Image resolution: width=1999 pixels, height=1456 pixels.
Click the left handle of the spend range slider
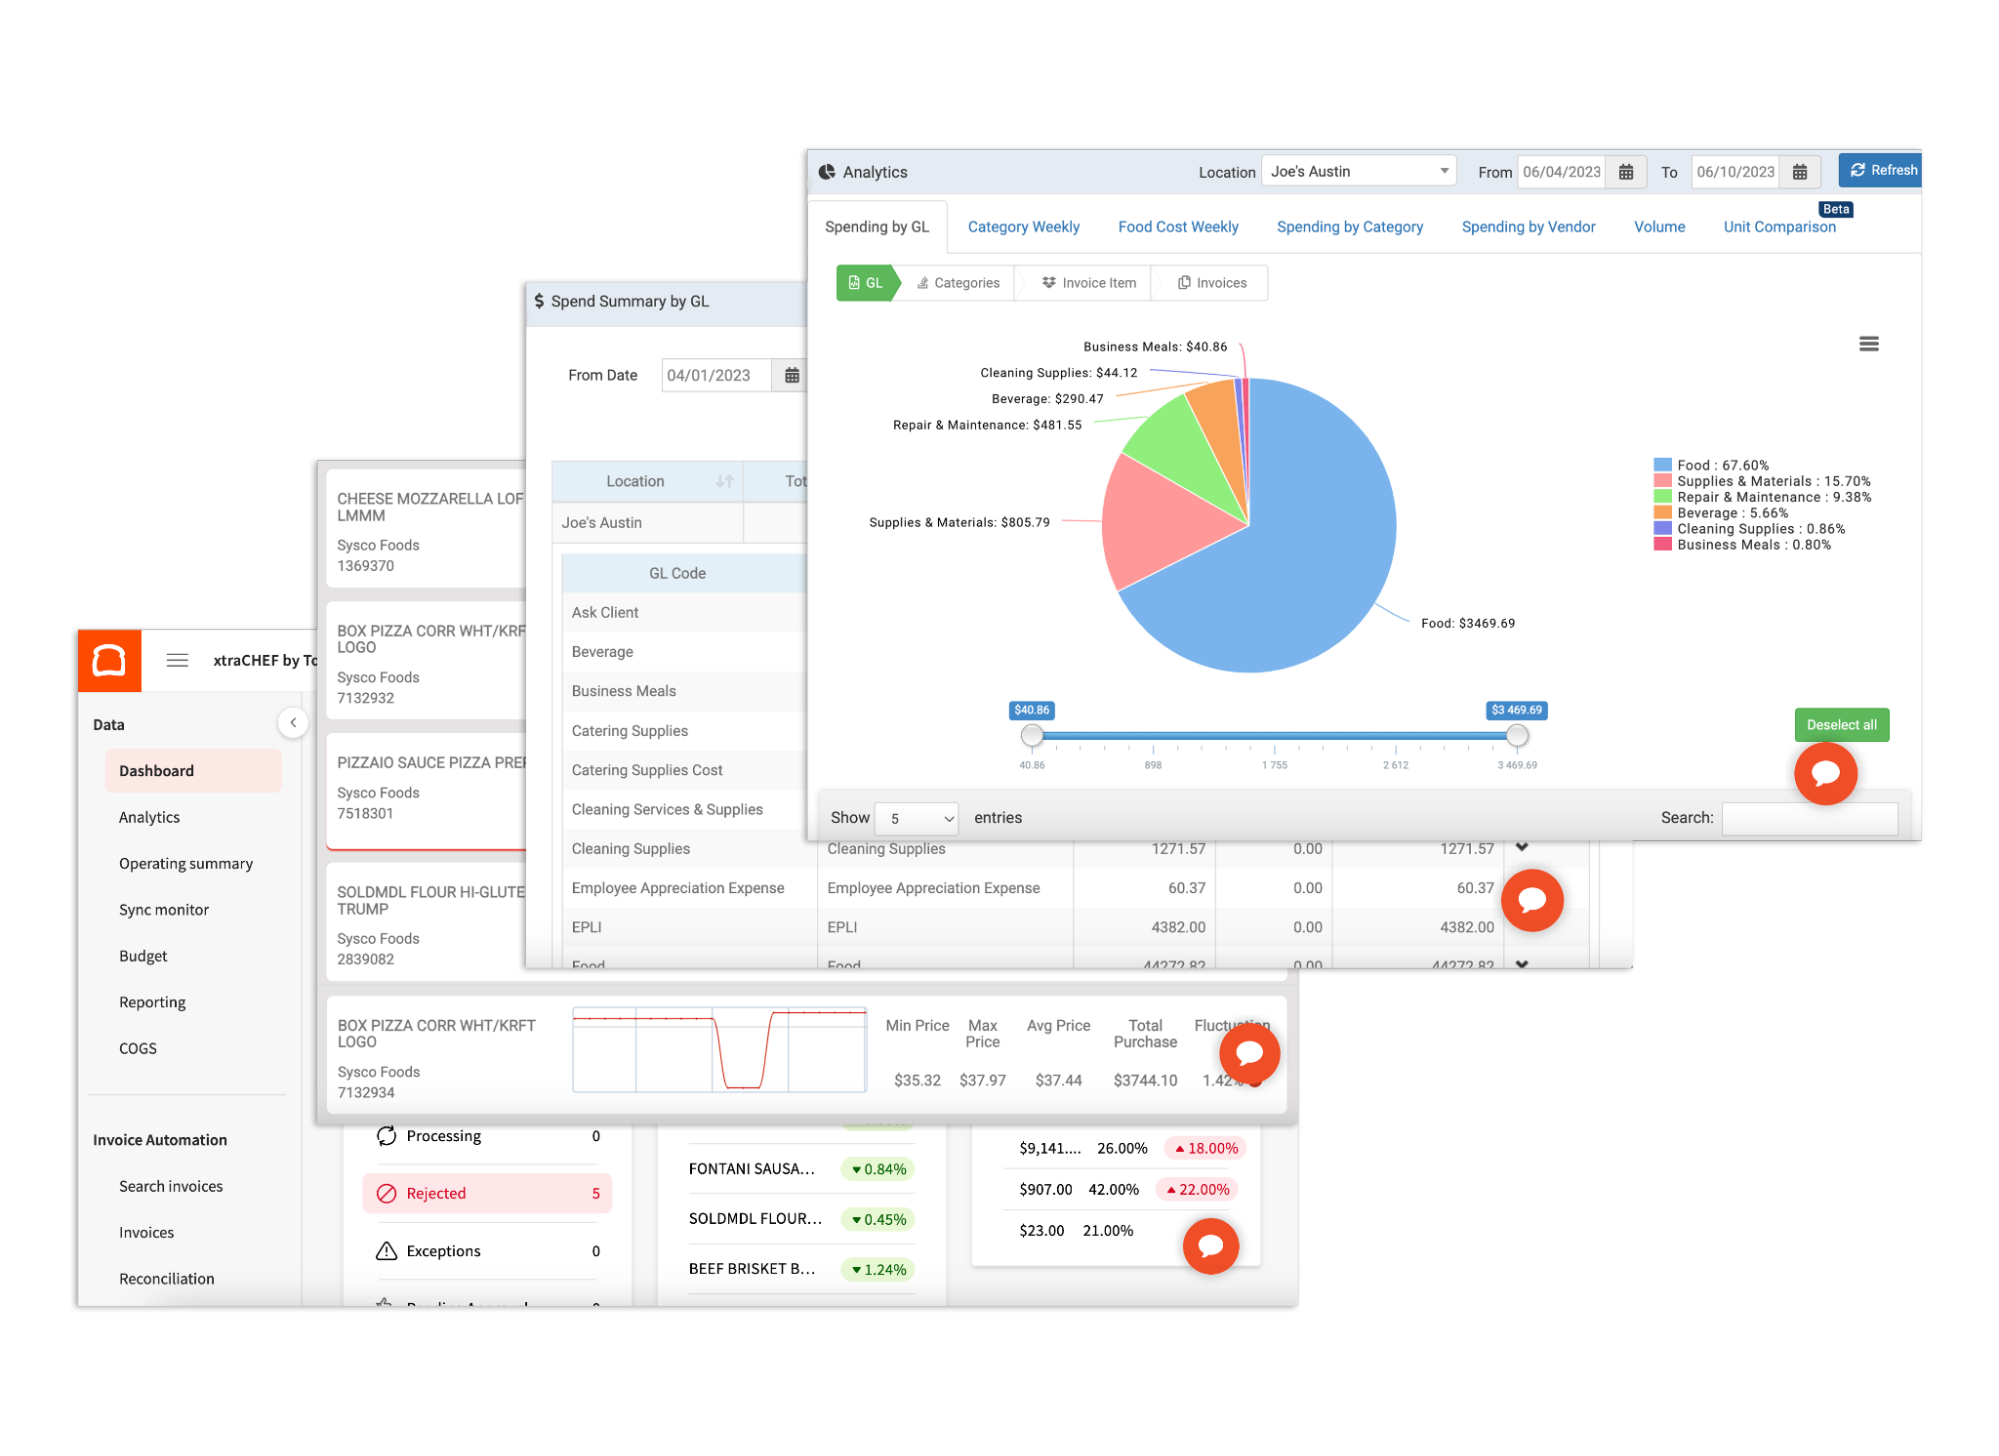tap(1032, 736)
